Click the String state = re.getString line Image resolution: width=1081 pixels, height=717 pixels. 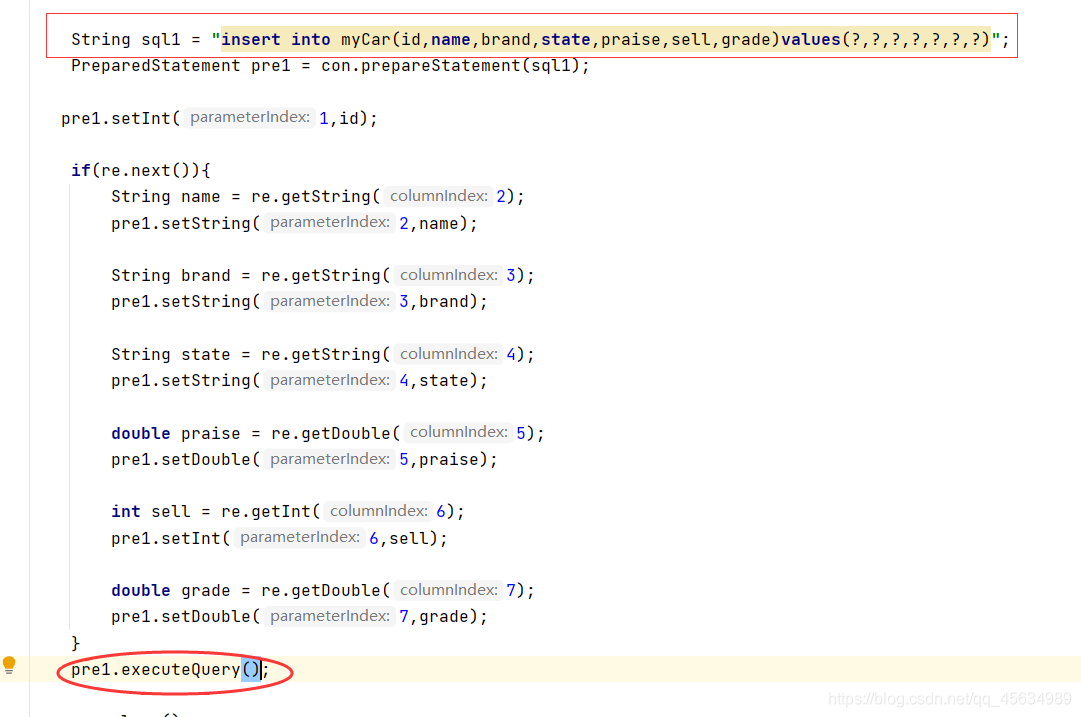323,354
